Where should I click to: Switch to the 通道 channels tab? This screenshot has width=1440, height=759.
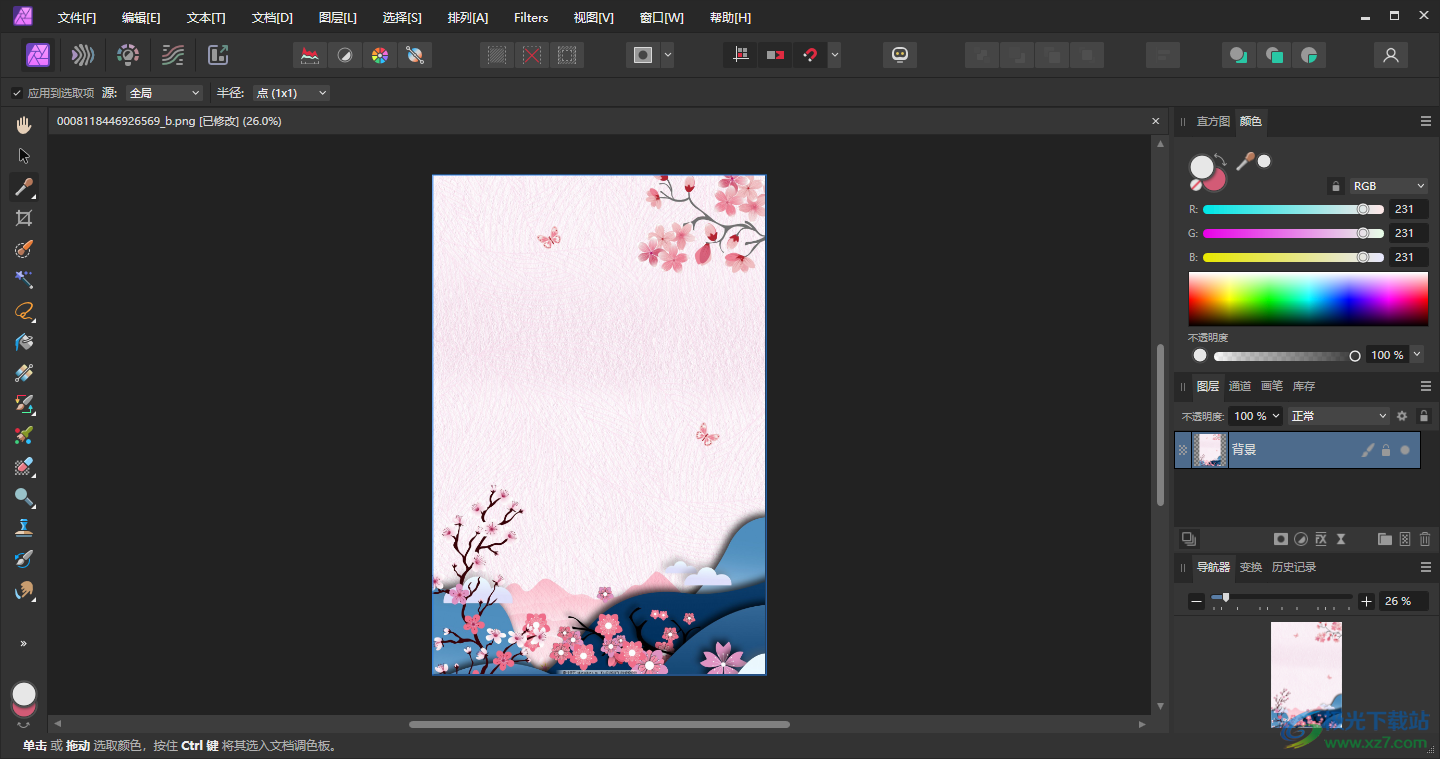pyautogui.click(x=1239, y=386)
